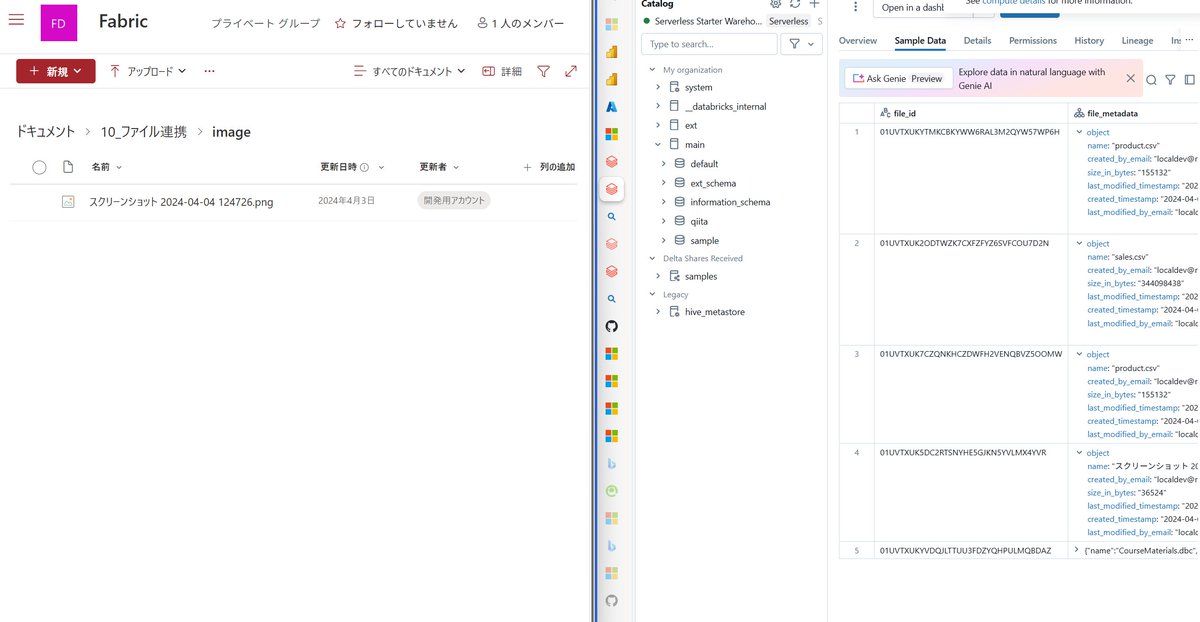Open the アップロード dropdown
1200x622 pixels.
148,71
